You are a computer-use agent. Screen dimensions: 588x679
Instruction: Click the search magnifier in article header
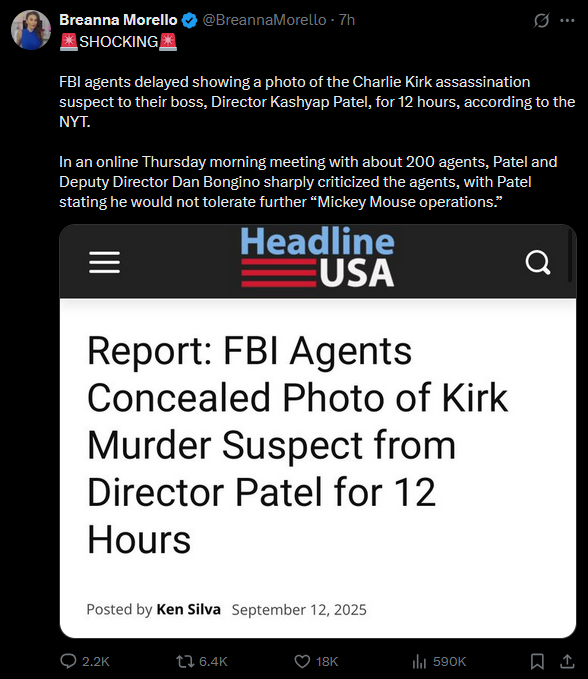coord(538,262)
